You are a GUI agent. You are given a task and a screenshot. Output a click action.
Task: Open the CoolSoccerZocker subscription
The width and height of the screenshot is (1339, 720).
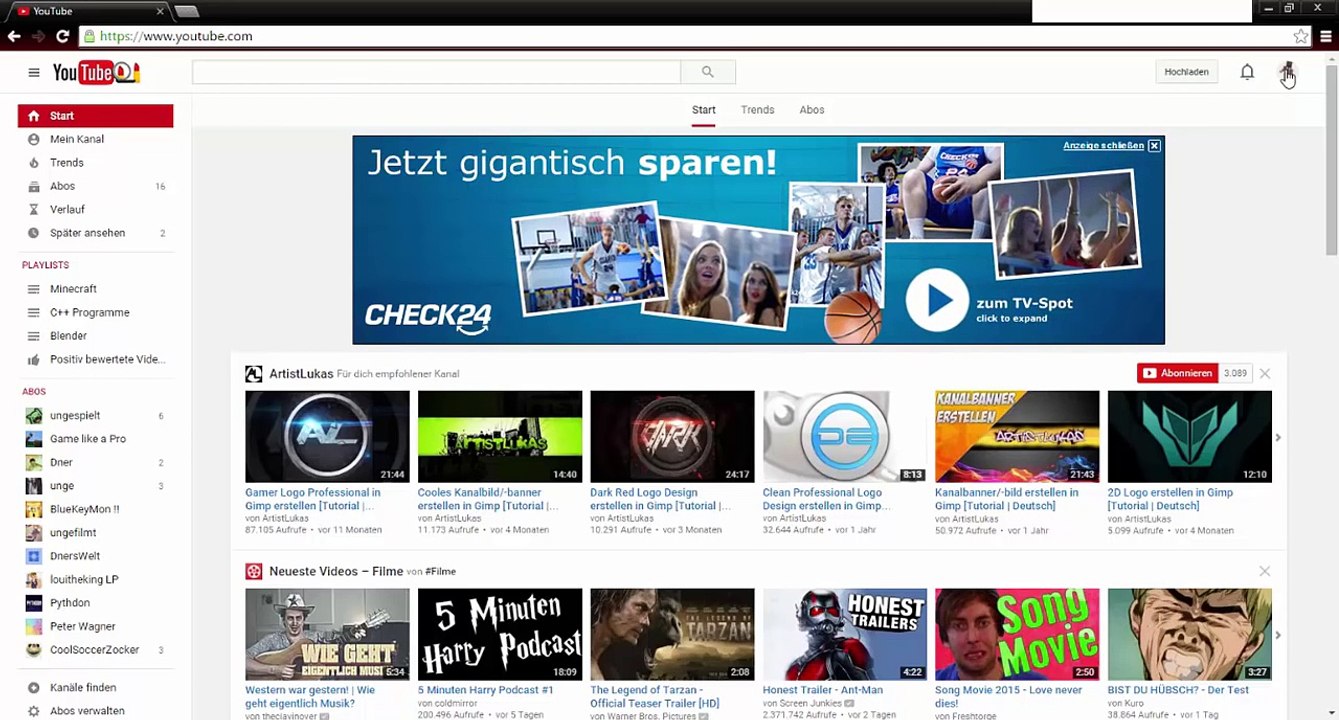[x=95, y=650]
